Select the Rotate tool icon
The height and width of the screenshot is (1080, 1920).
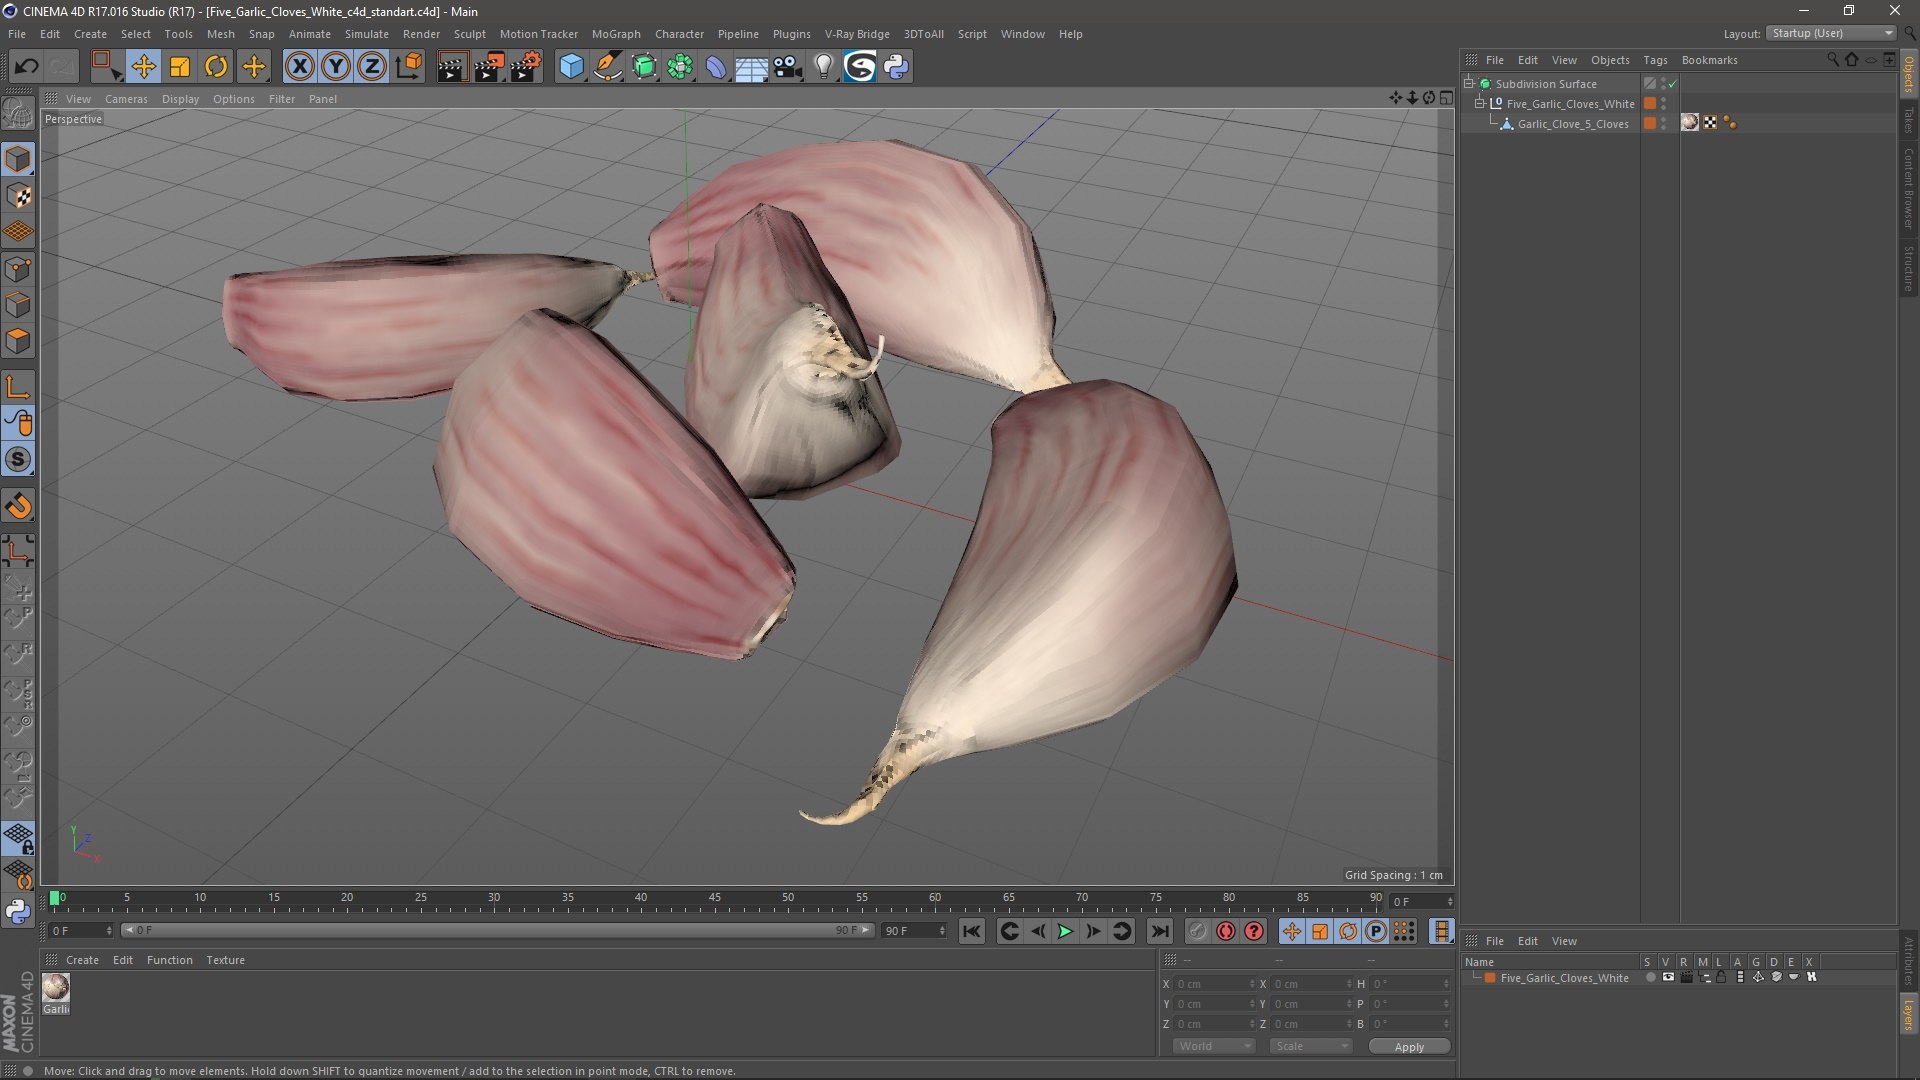216,67
